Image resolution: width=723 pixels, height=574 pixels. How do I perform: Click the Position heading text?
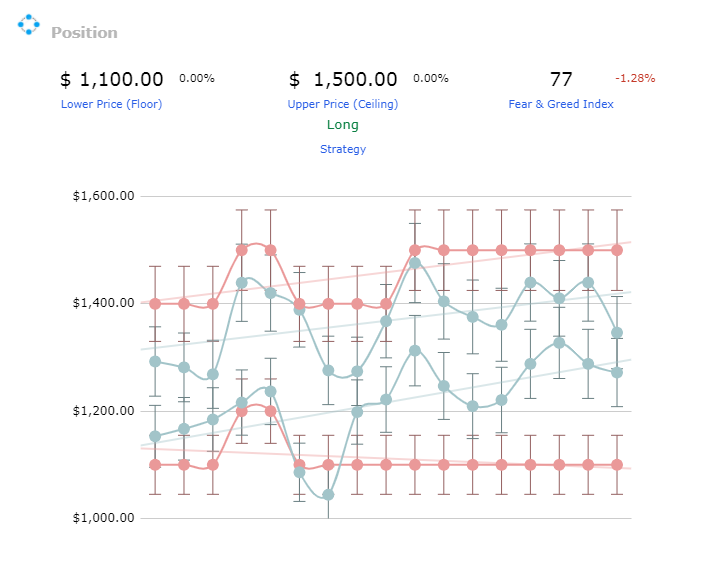(x=84, y=33)
